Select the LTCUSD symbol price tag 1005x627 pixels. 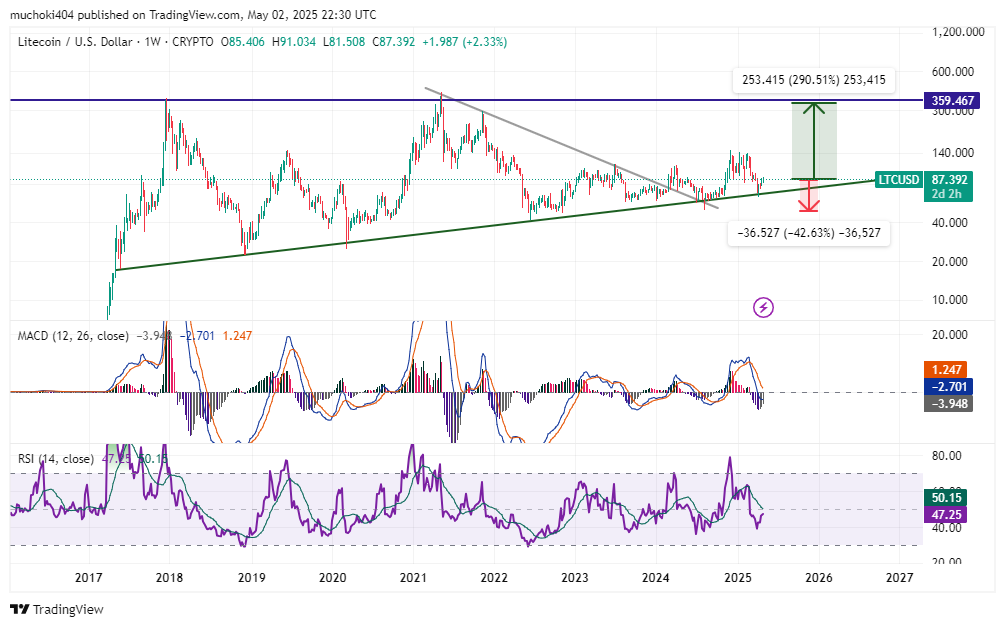click(897, 180)
